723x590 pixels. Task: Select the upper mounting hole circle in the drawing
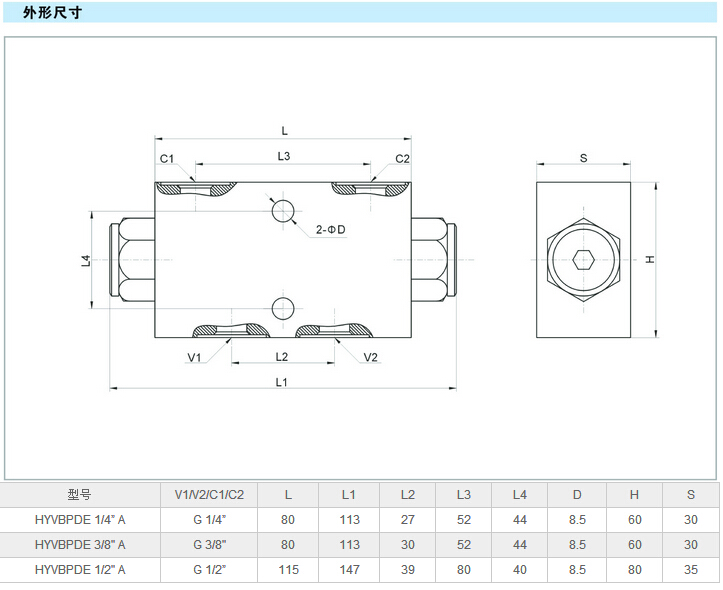click(283, 210)
